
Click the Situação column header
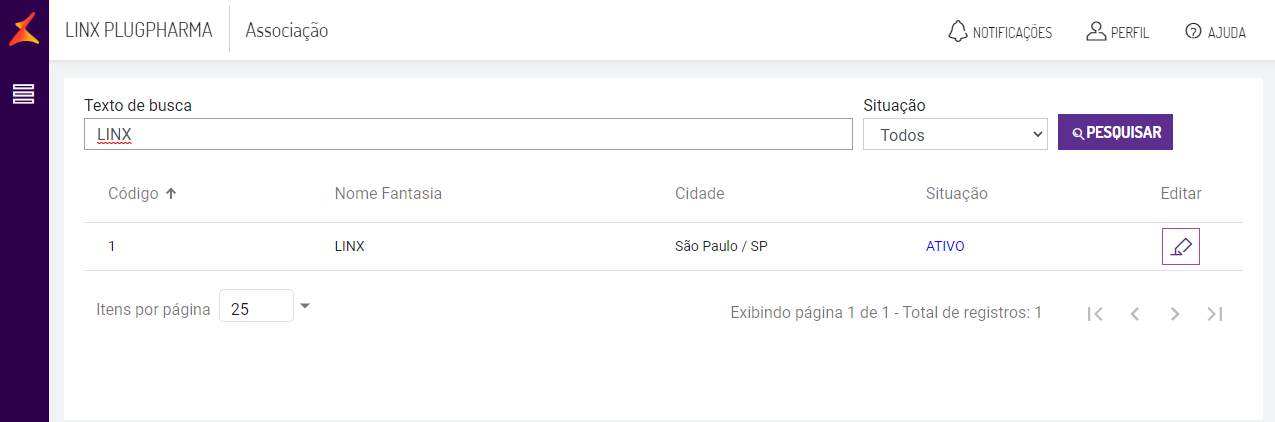[956, 193]
